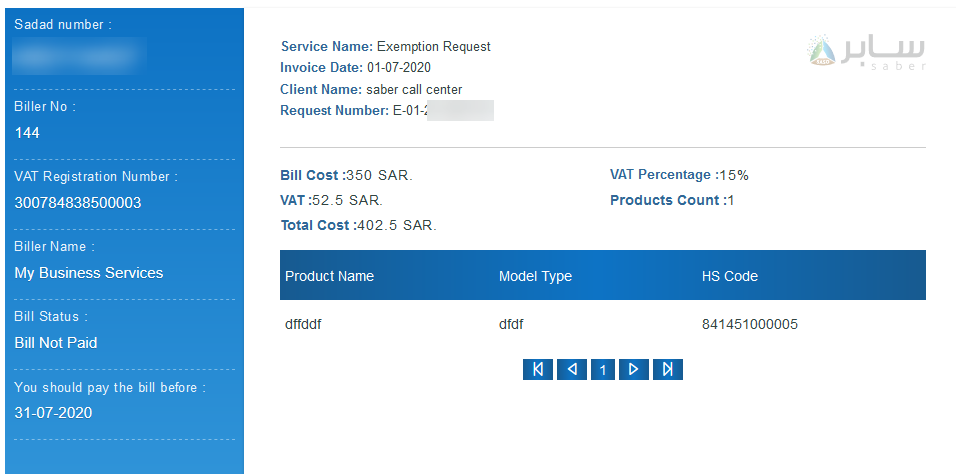Click payment due date 31-07-2020
This screenshot has width=956, height=474.
[x=53, y=413]
